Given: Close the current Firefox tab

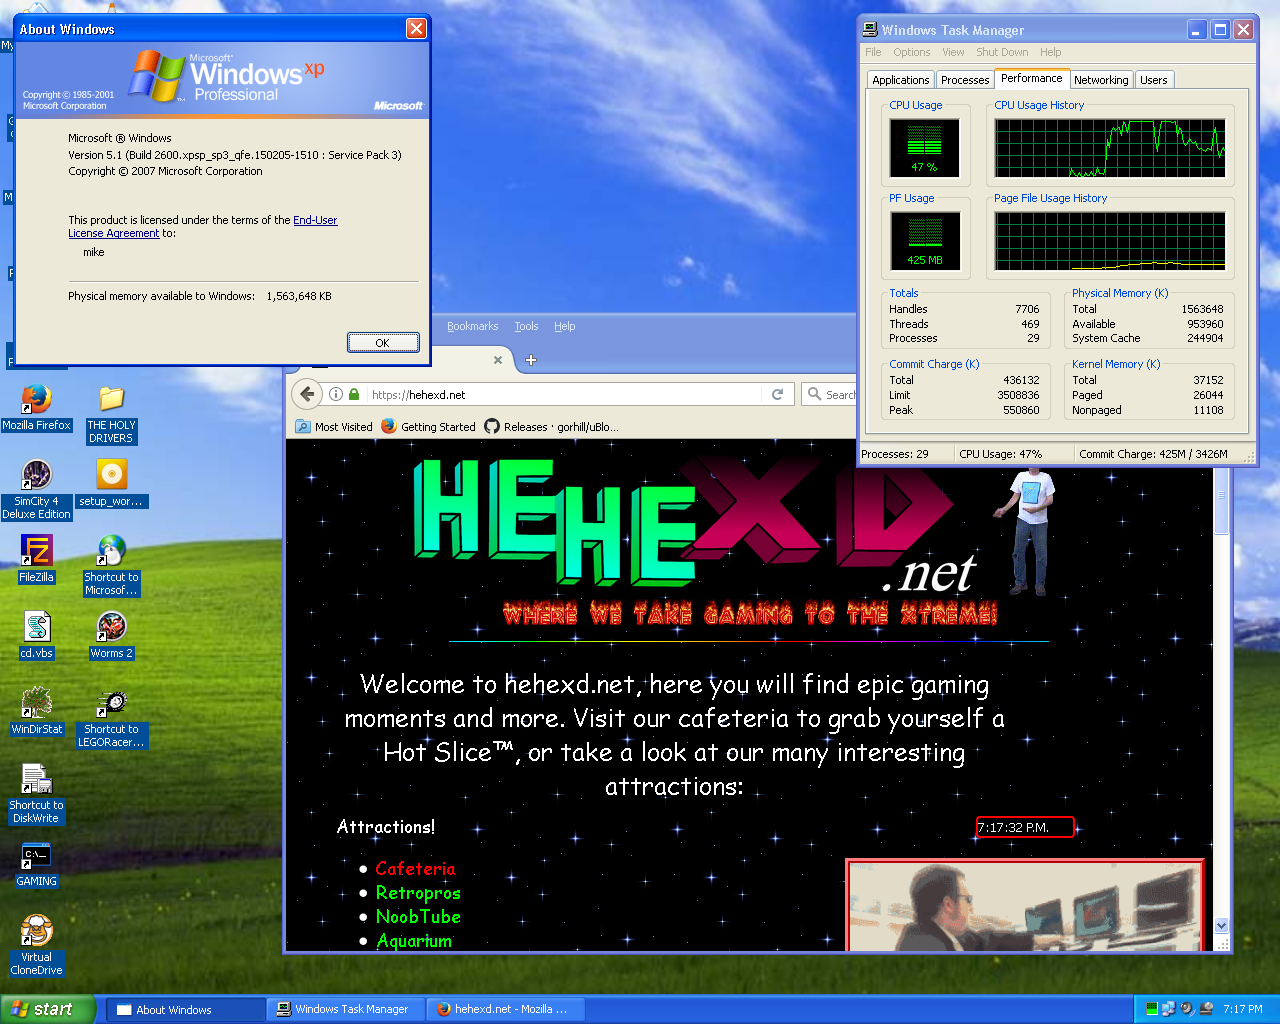Looking at the screenshot, I should pos(498,360).
